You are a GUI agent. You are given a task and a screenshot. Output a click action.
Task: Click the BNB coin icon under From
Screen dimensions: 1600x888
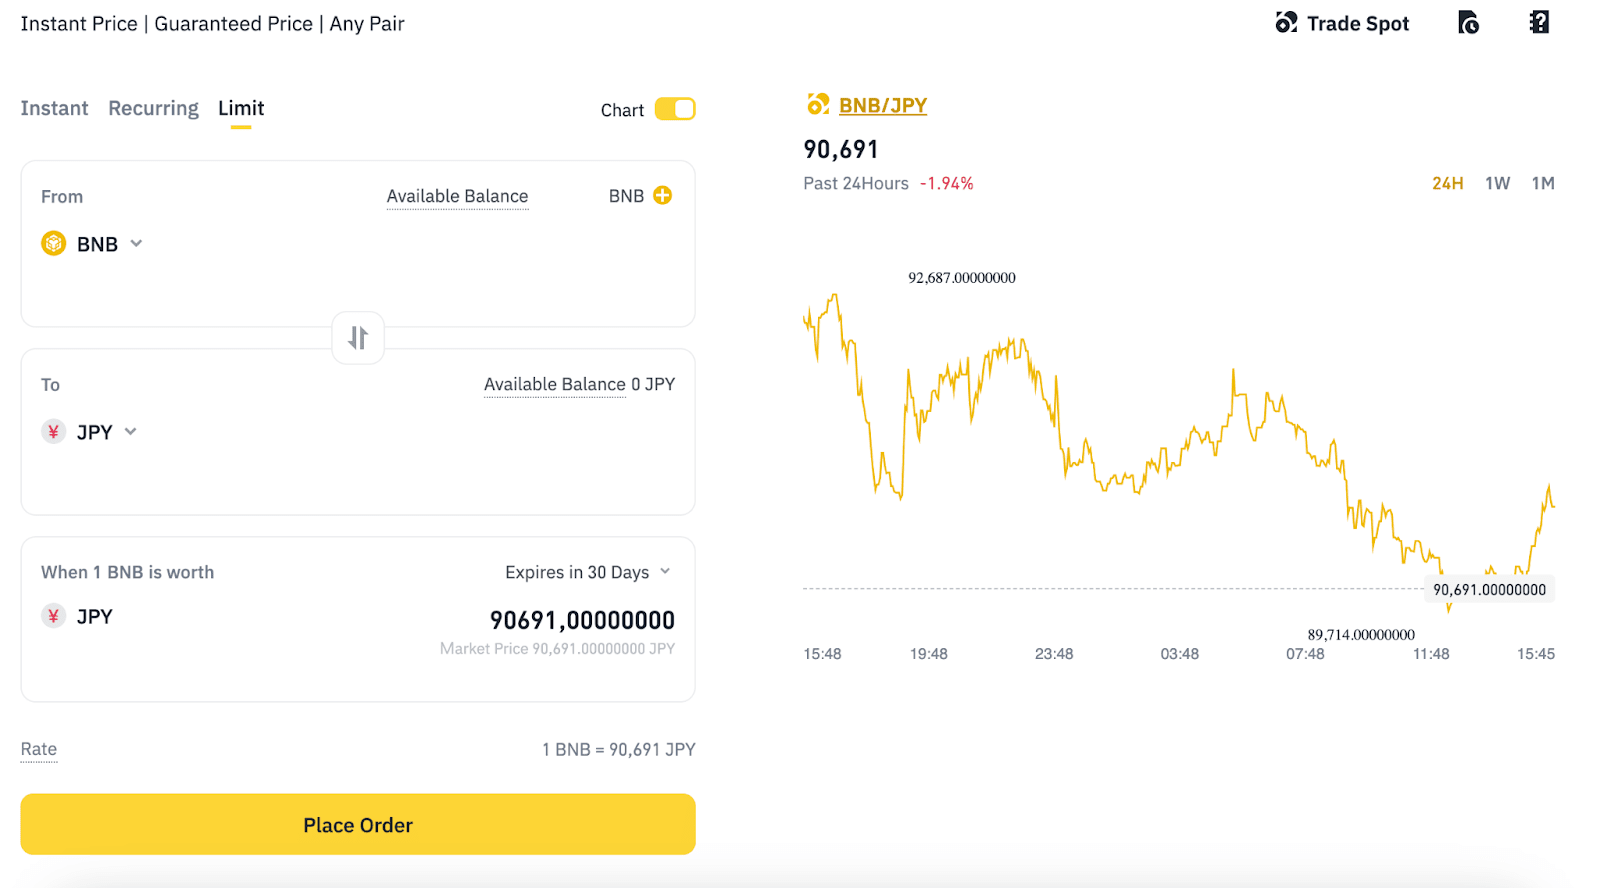click(53, 244)
